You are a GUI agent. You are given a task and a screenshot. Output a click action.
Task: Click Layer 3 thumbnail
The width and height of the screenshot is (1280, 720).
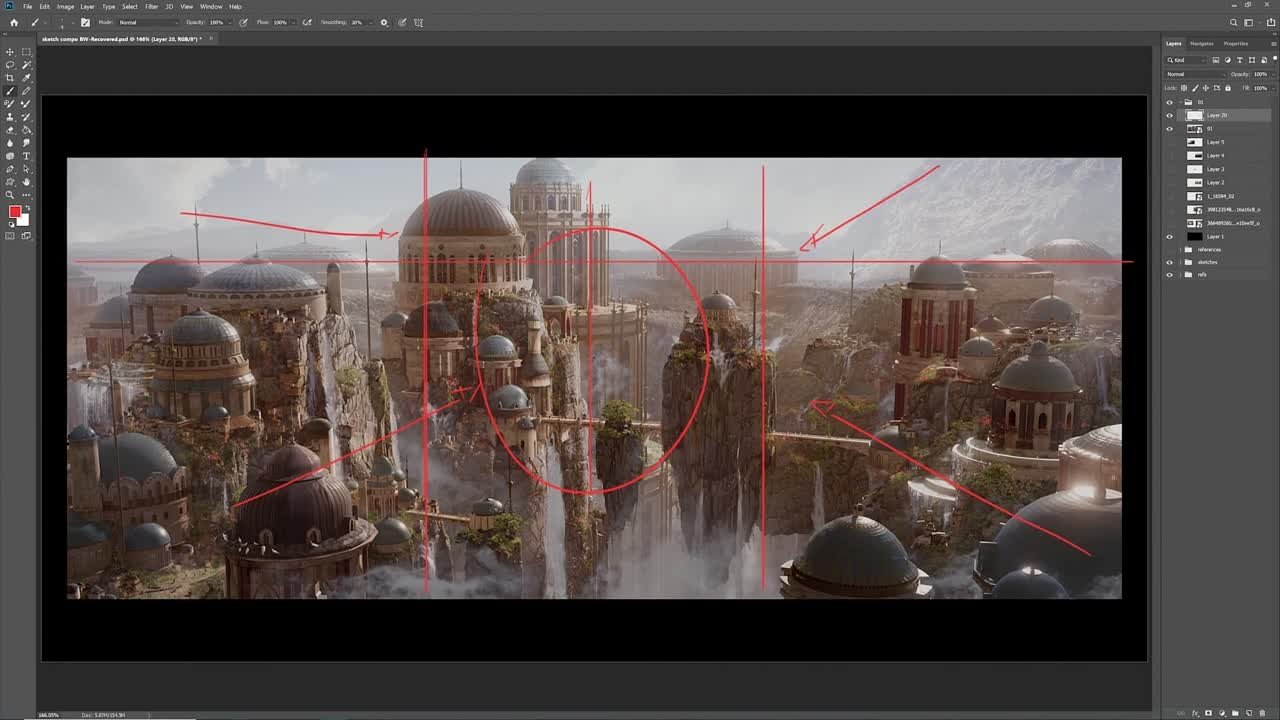[x=1194, y=169]
